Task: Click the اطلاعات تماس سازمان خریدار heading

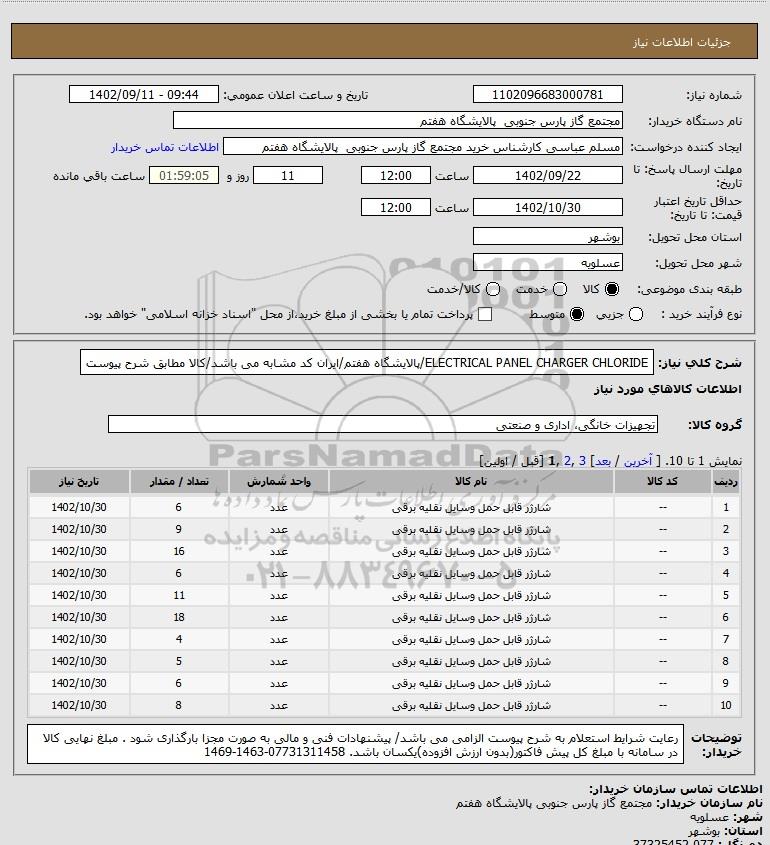Action: coord(676,789)
